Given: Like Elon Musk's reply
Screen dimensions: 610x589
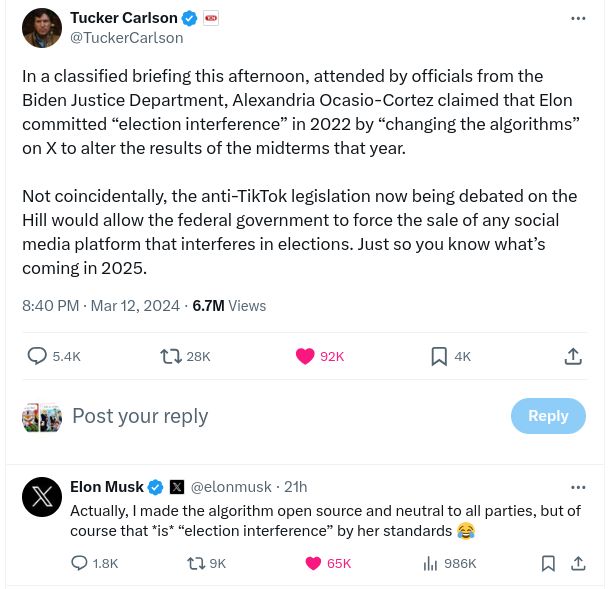Looking at the screenshot, I should point(313,563).
